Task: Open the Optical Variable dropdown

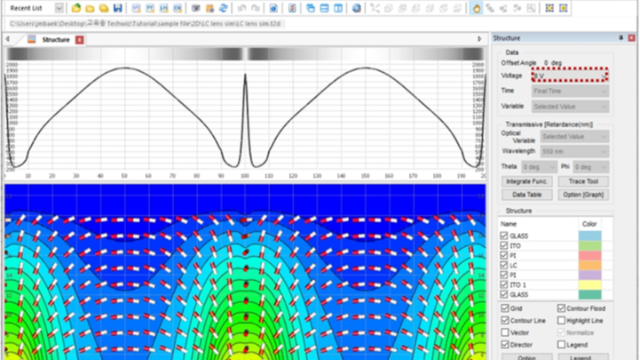Action: tap(575, 136)
